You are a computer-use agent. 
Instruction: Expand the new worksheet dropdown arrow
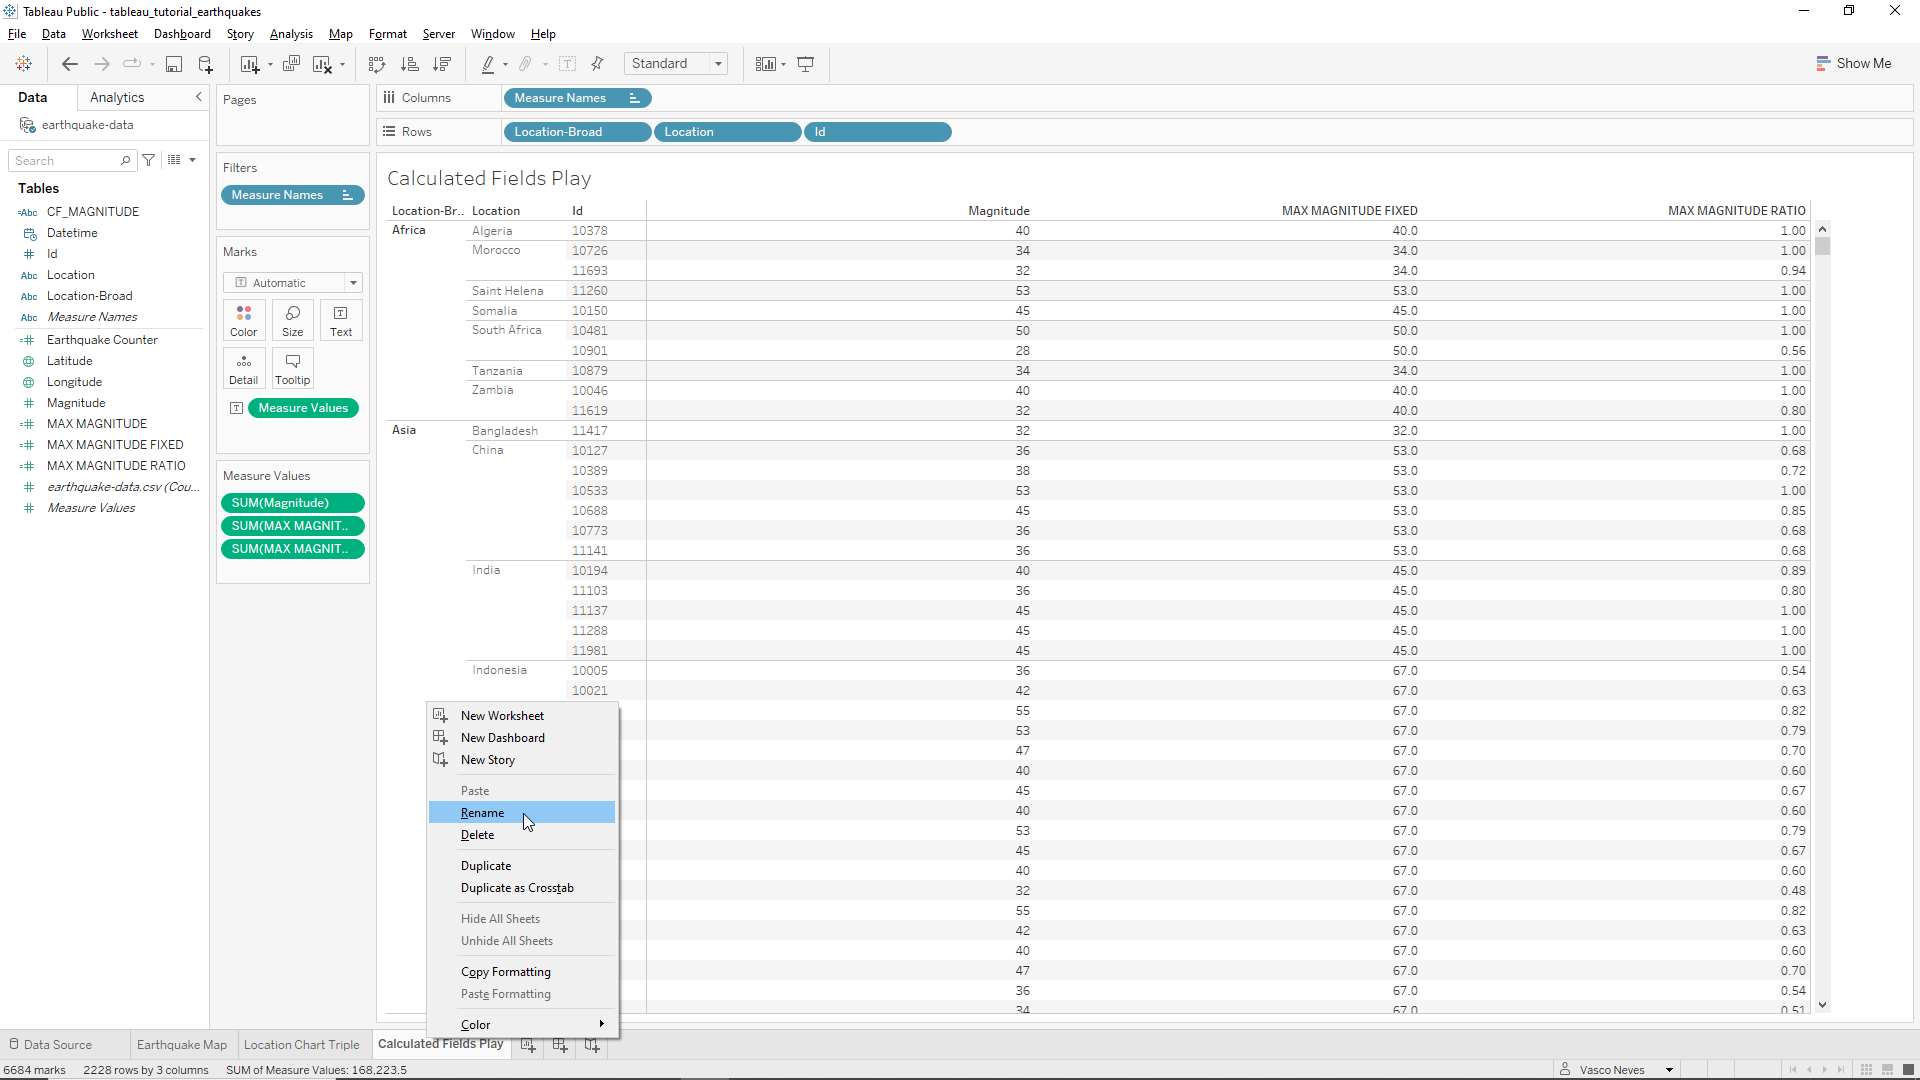(x=270, y=65)
